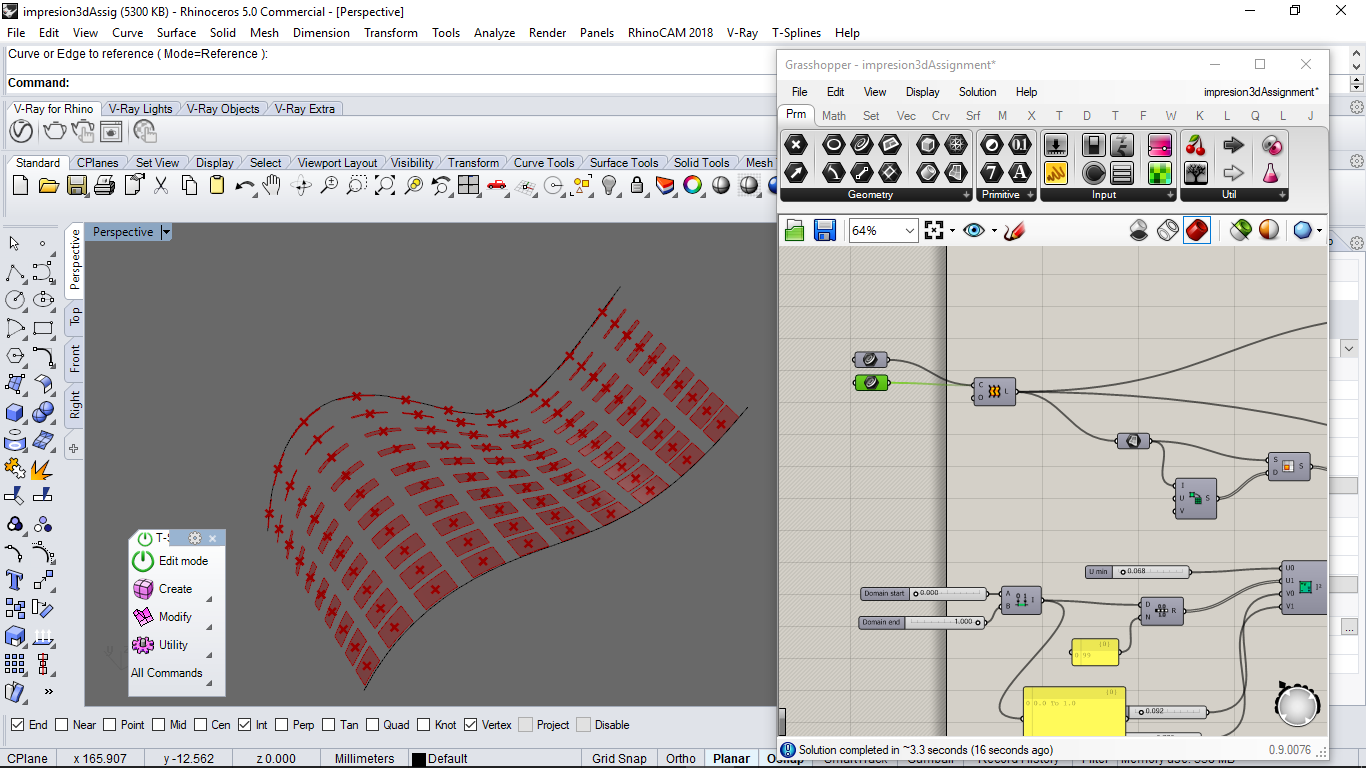Screen dimensions: 1366x768
Task: Save the Grasshopper document with floppy icon
Action: 825,231
